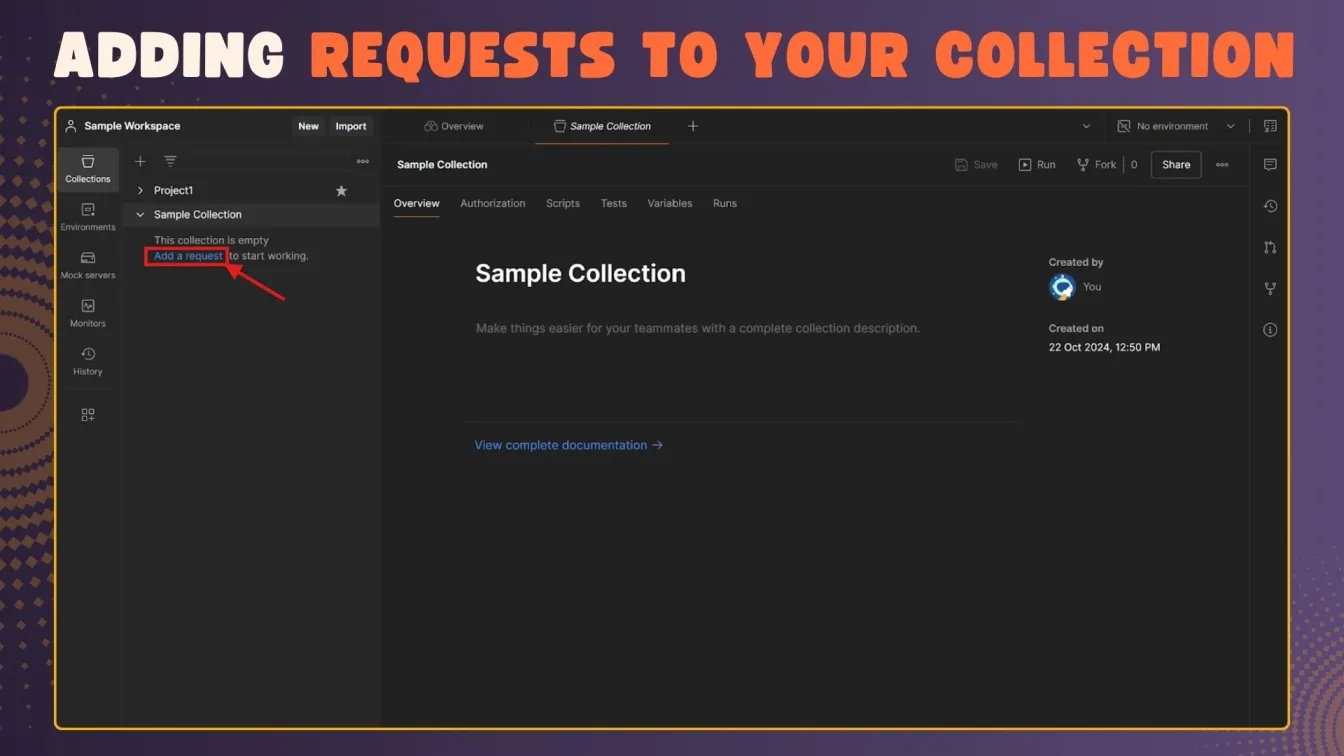Expand the tab list dropdown chevron
Screen dimensions: 1344x756
(x=1086, y=126)
